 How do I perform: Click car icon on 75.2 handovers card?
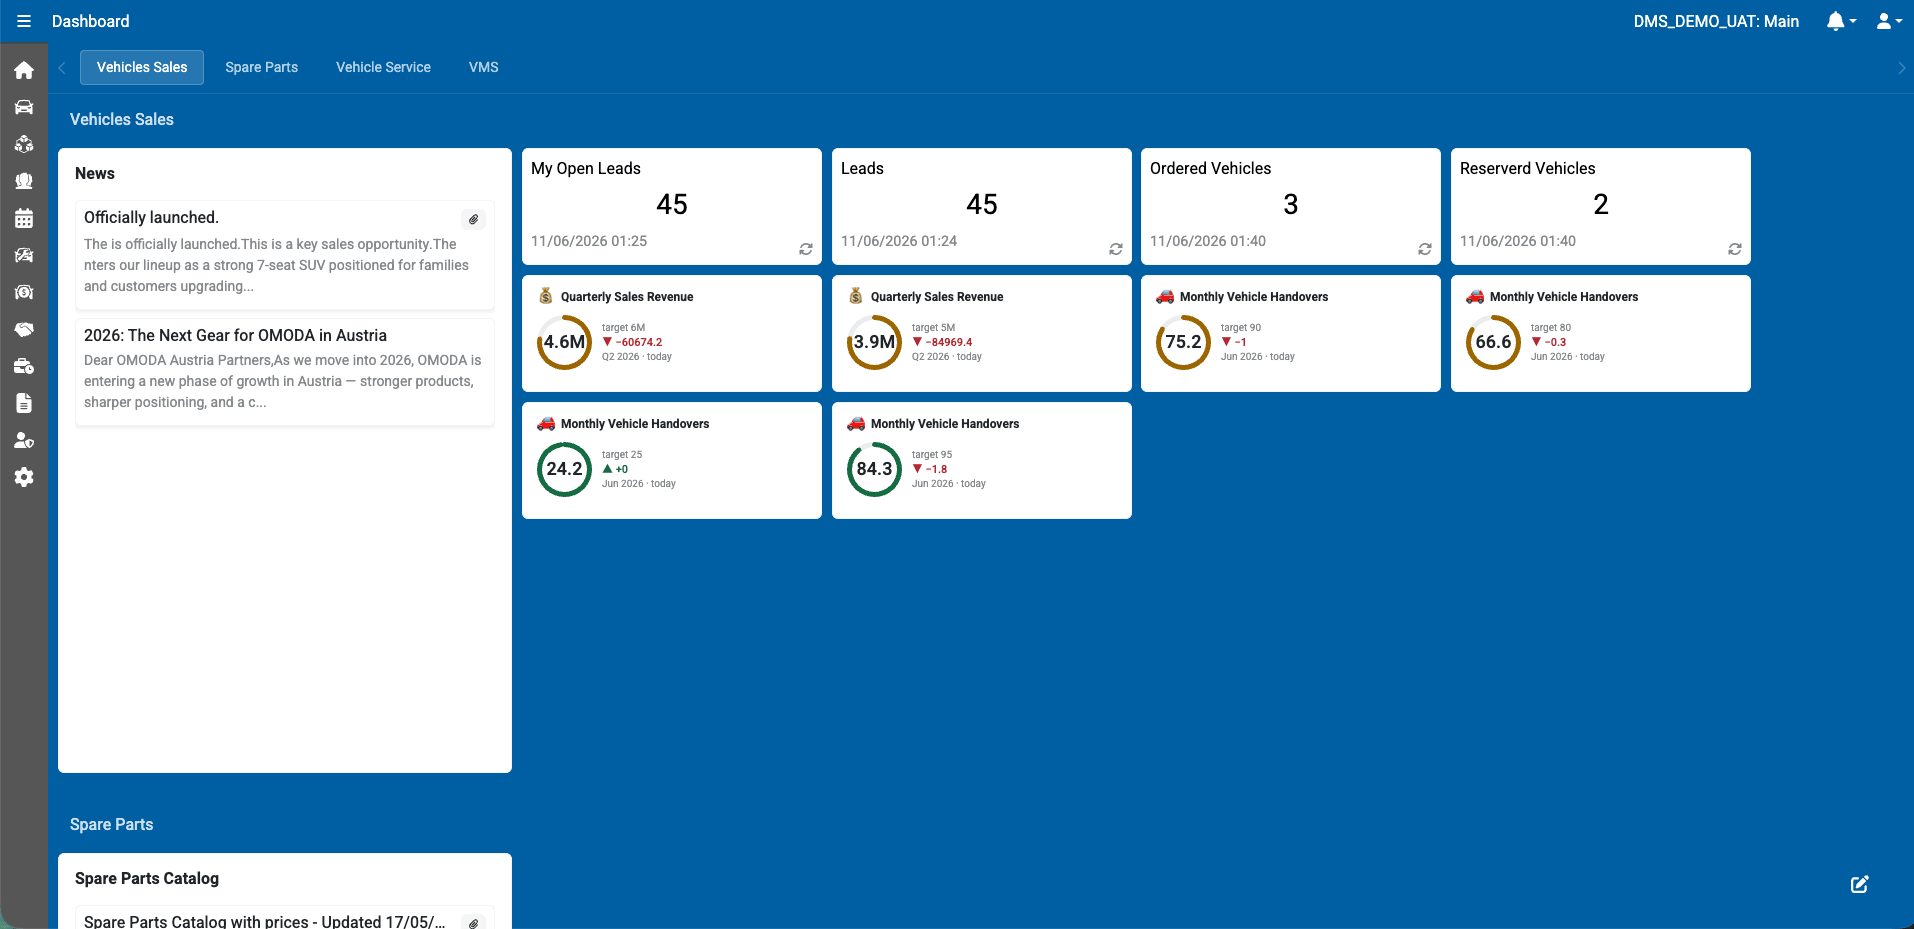[x=1165, y=296]
